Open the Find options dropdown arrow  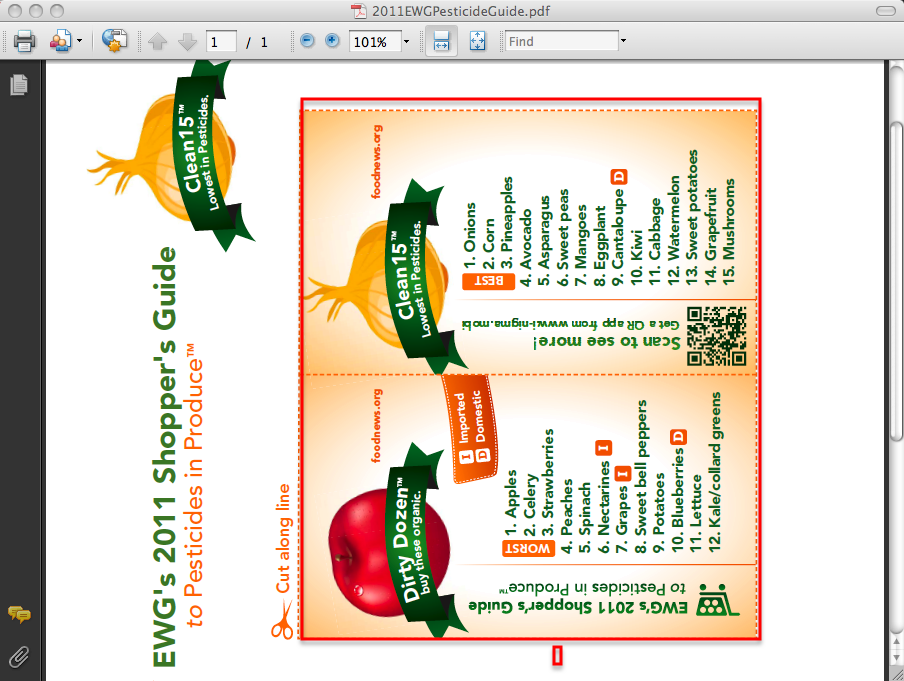pyautogui.click(x=623, y=42)
